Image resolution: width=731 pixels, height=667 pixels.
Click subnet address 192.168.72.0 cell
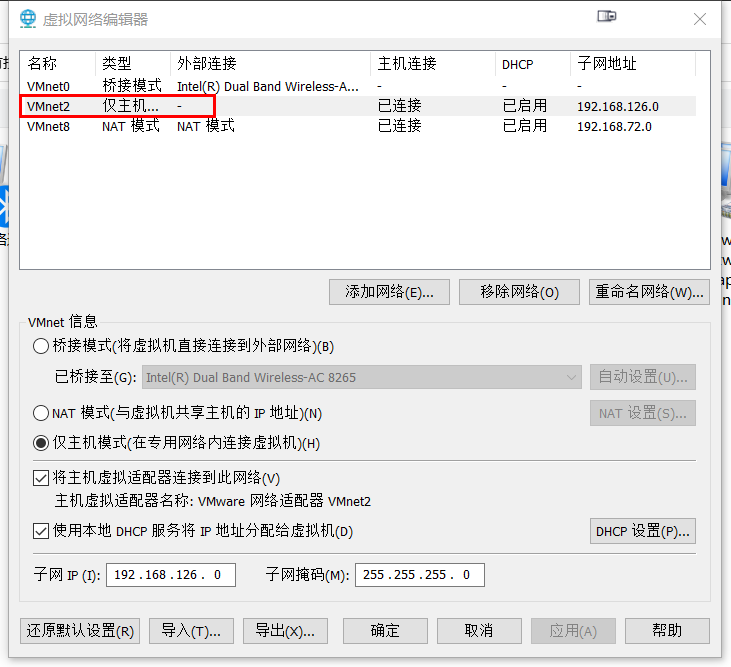[x=614, y=127]
